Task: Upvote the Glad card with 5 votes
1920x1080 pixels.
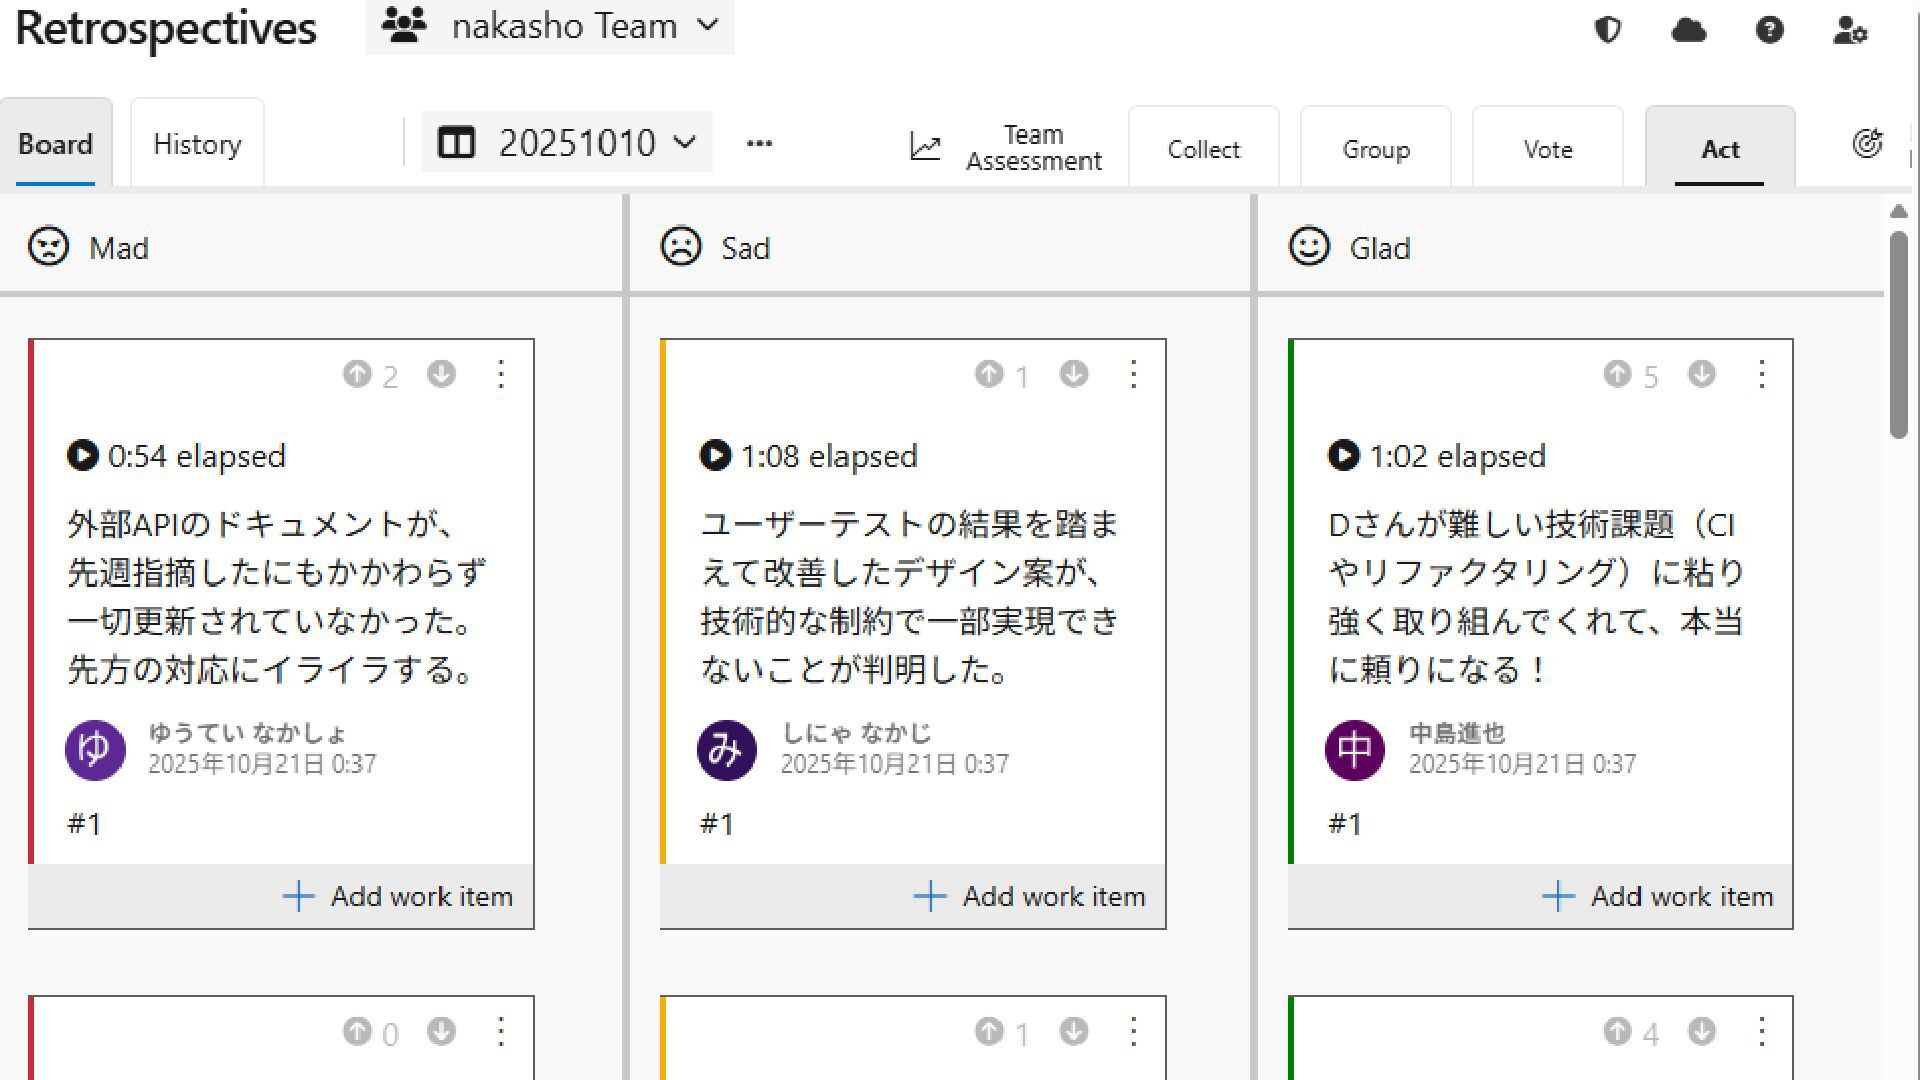Action: (x=1617, y=374)
